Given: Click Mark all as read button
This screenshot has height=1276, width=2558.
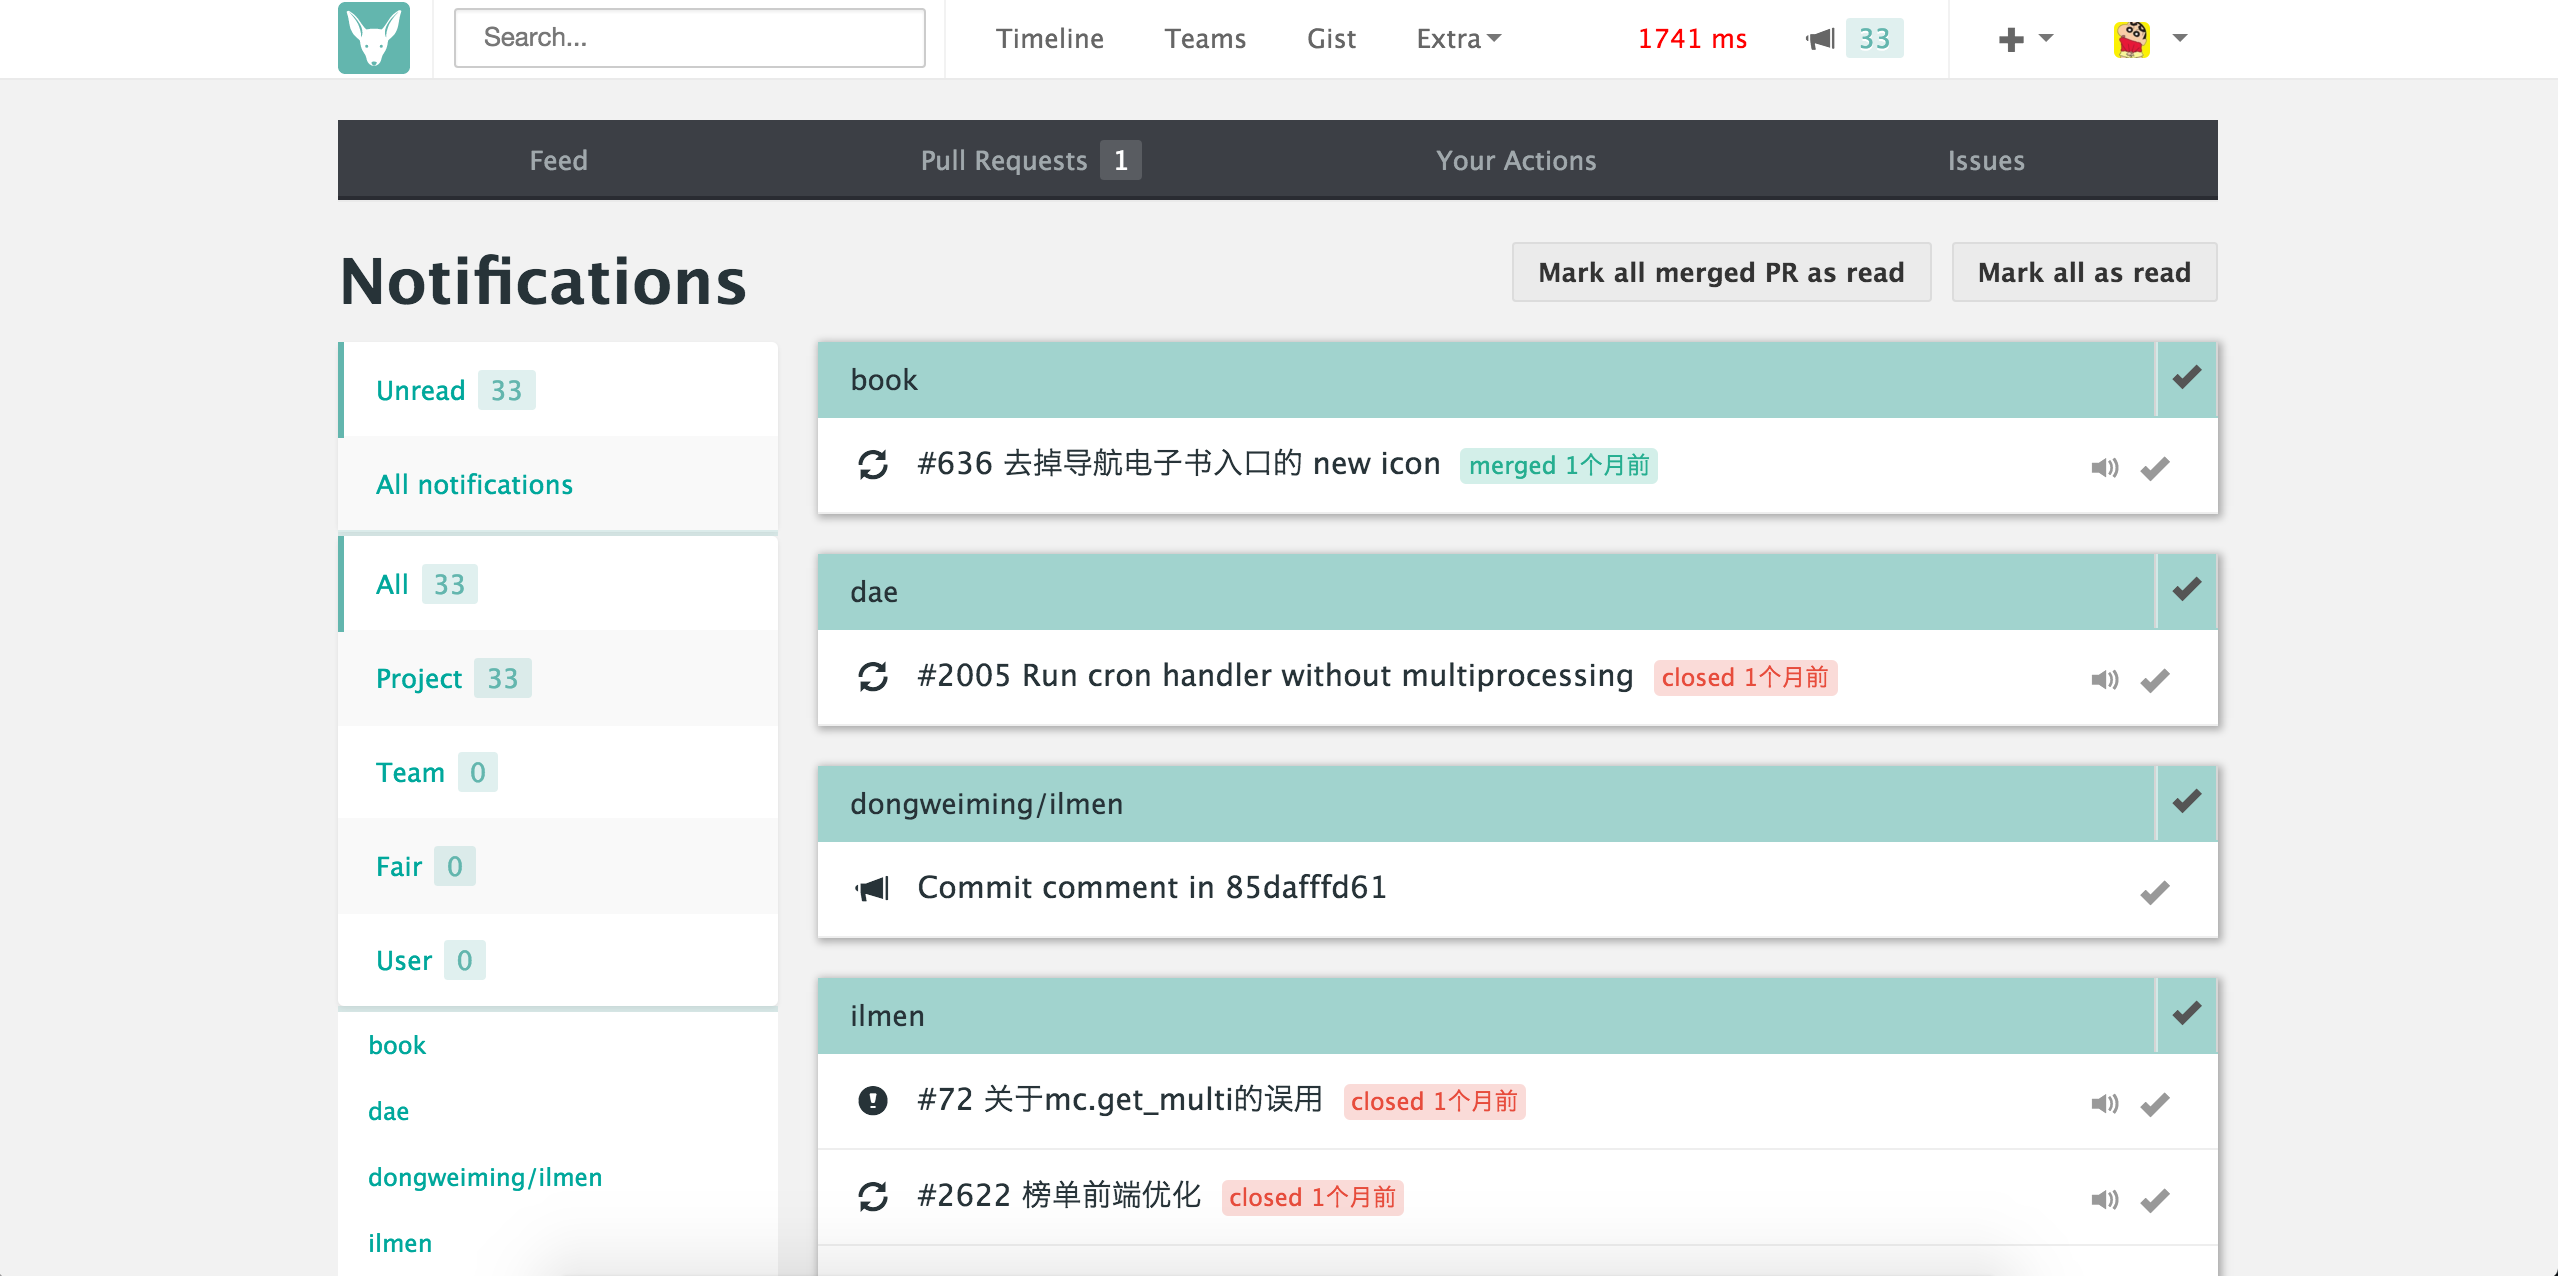Looking at the screenshot, I should [x=2084, y=272].
